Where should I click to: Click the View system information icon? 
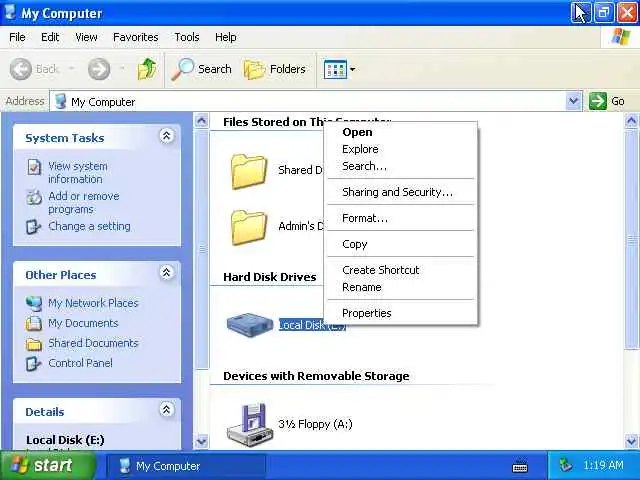click(x=34, y=167)
